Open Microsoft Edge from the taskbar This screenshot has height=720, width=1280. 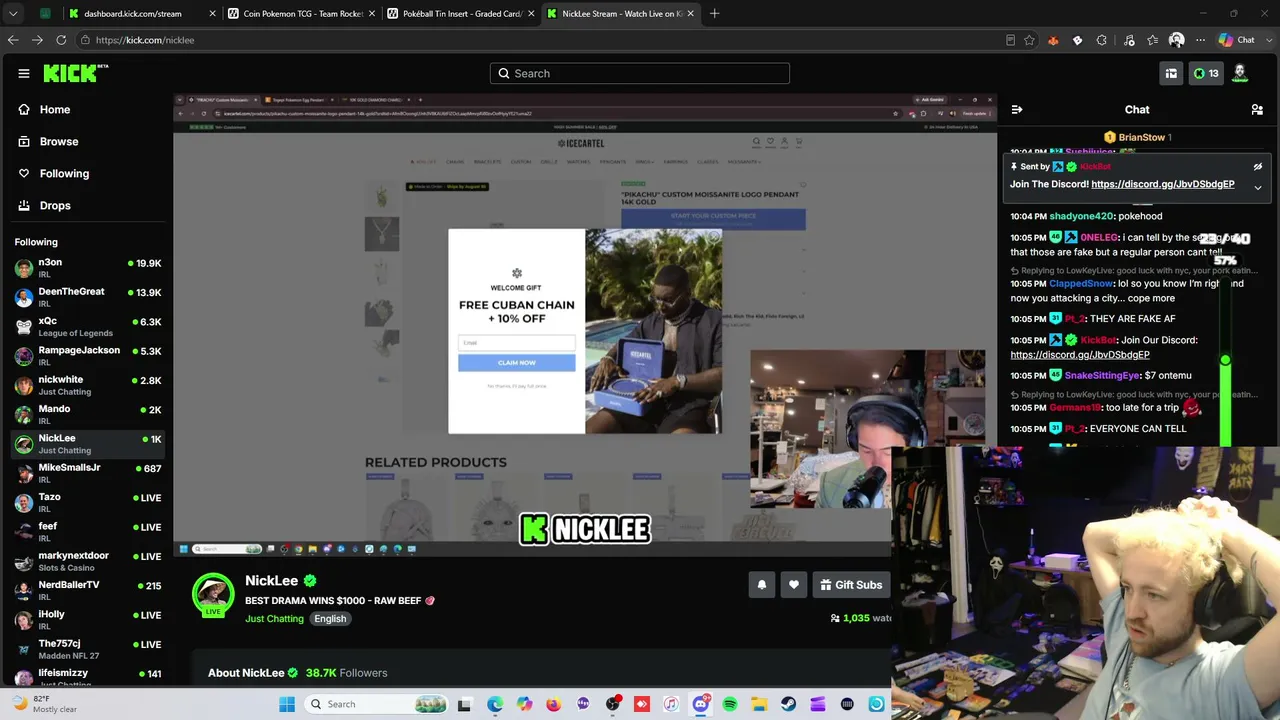(x=495, y=704)
